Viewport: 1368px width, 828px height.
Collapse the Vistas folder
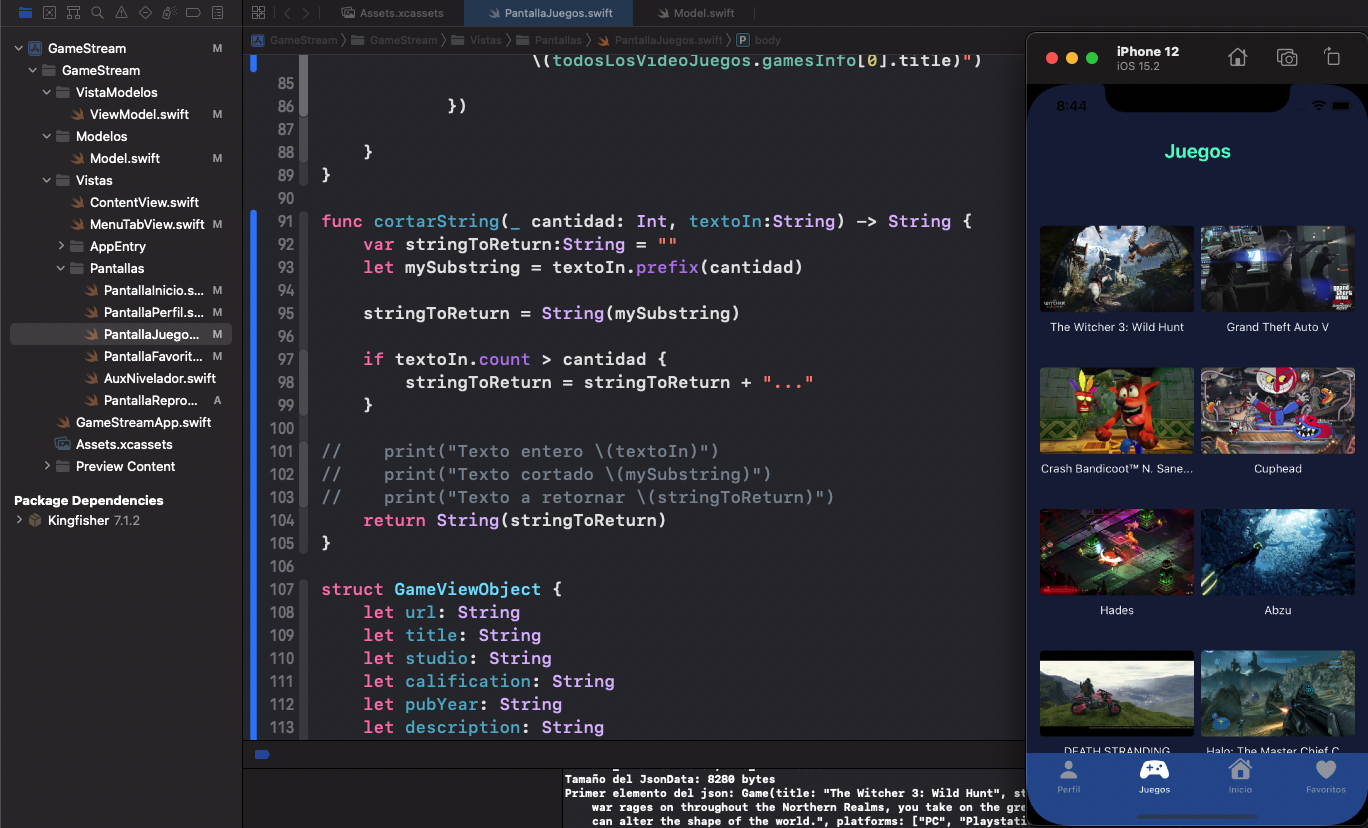pos(47,180)
